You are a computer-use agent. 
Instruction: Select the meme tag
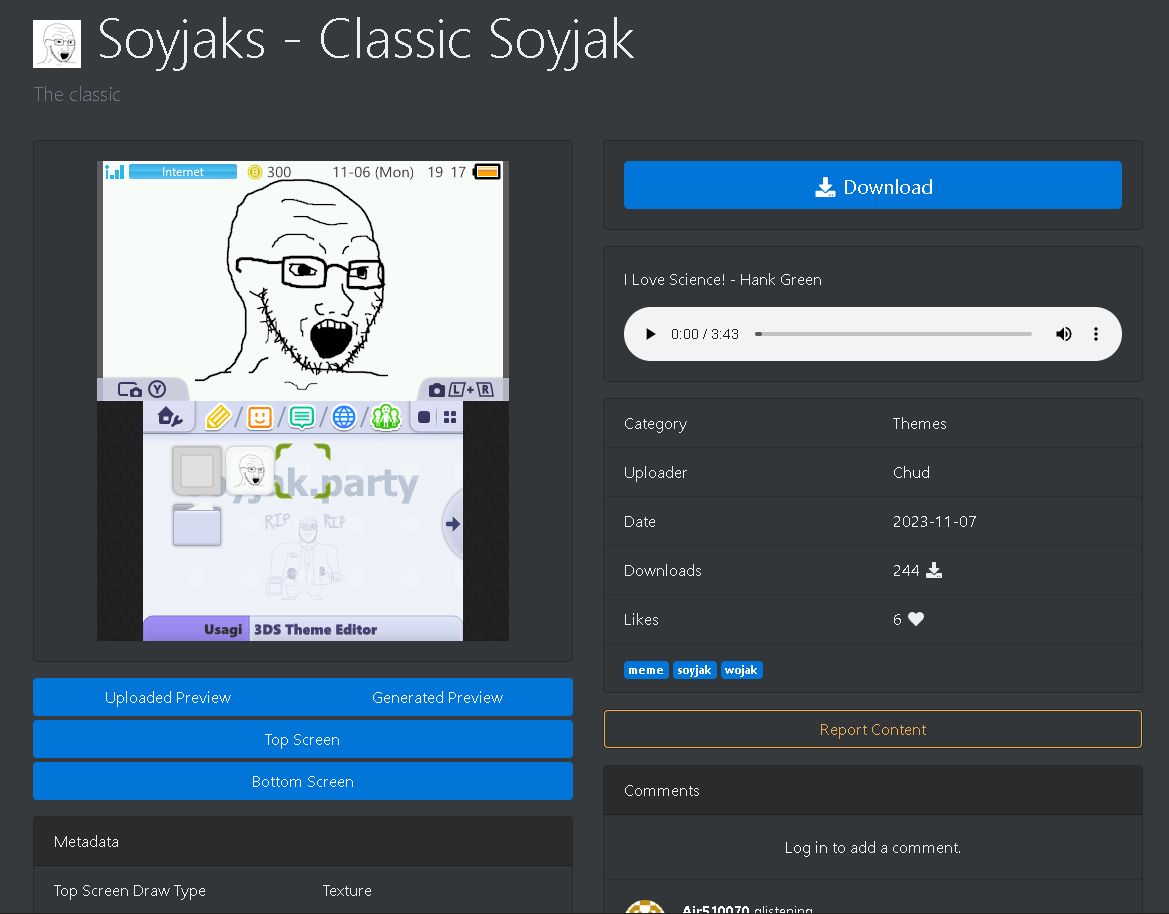[x=646, y=670]
